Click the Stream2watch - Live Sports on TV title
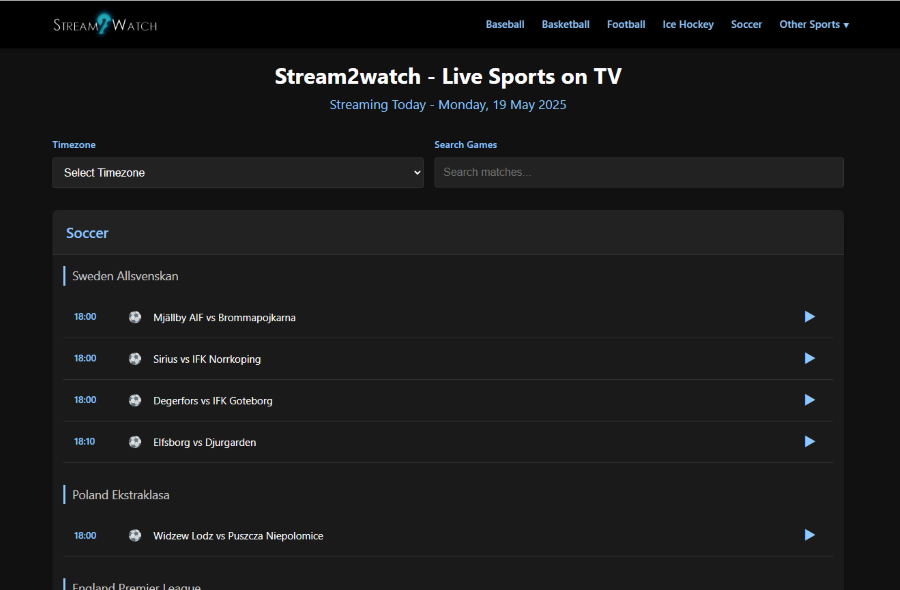 tap(448, 76)
